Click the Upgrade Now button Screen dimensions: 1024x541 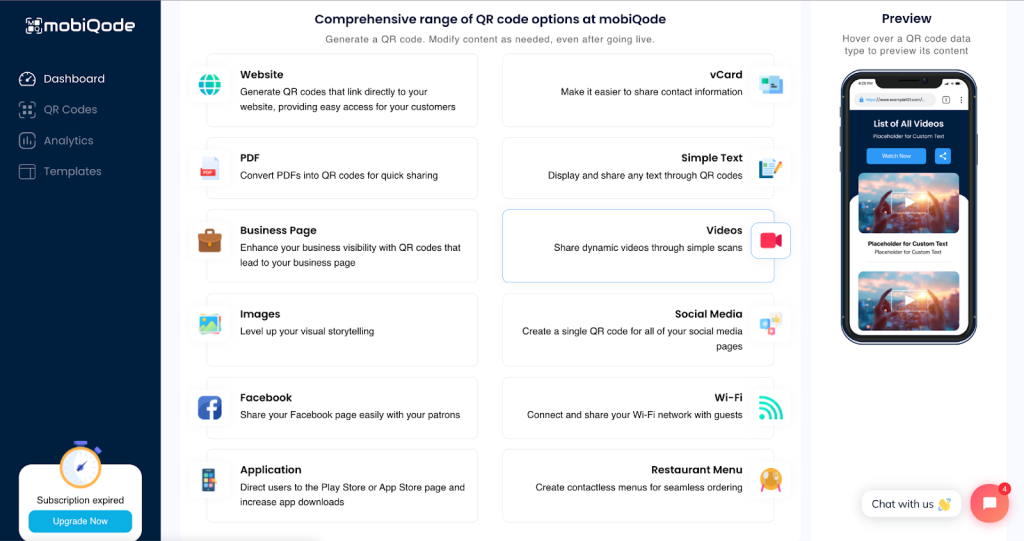pos(80,521)
